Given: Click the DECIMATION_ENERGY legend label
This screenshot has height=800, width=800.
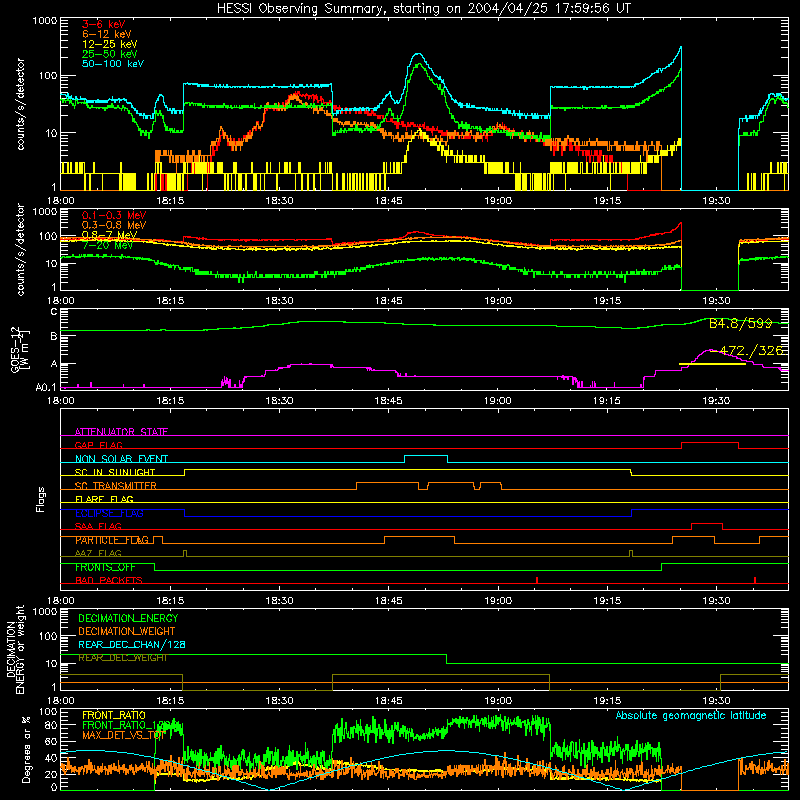Looking at the screenshot, I should click(x=128, y=618).
